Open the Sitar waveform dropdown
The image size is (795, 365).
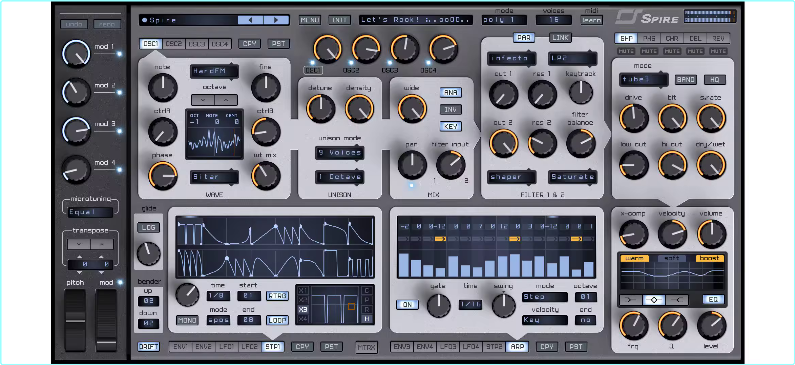click(x=215, y=177)
